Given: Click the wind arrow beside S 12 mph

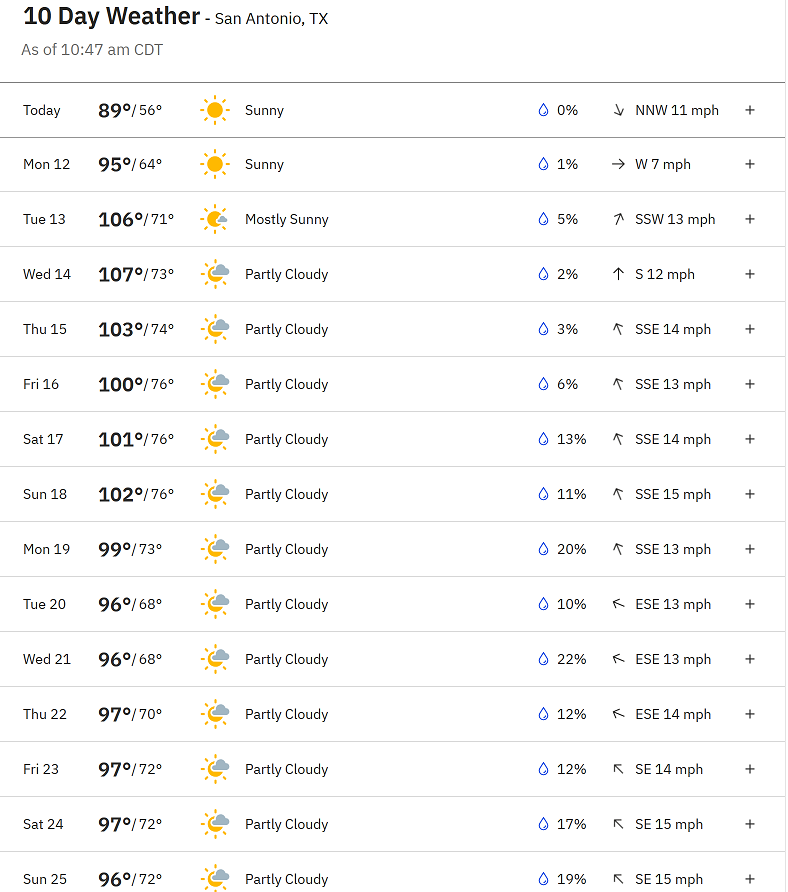Looking at the screenshot, I should point(618,274).
